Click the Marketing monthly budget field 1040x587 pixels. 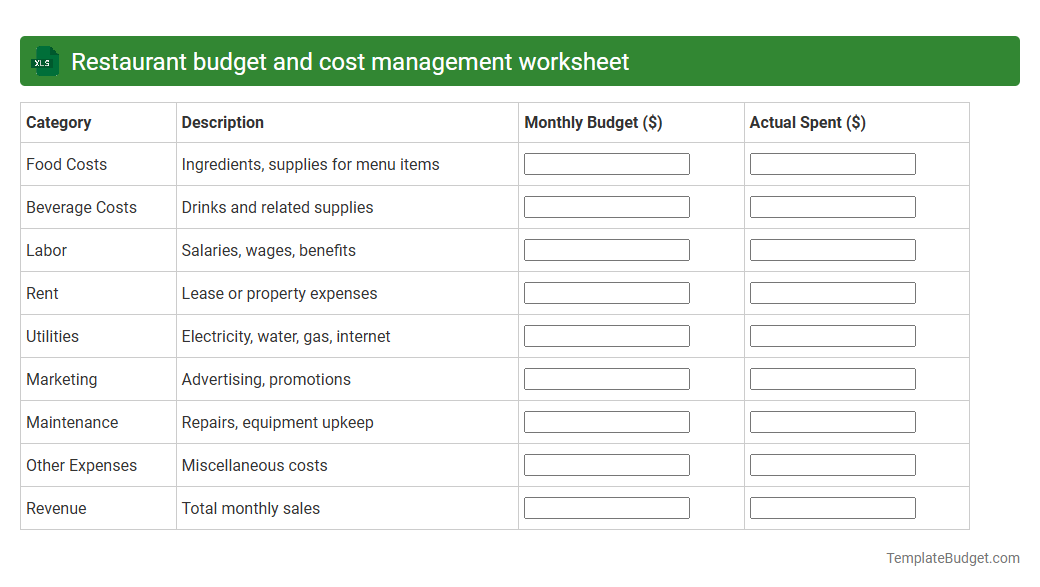pos(606,378)
